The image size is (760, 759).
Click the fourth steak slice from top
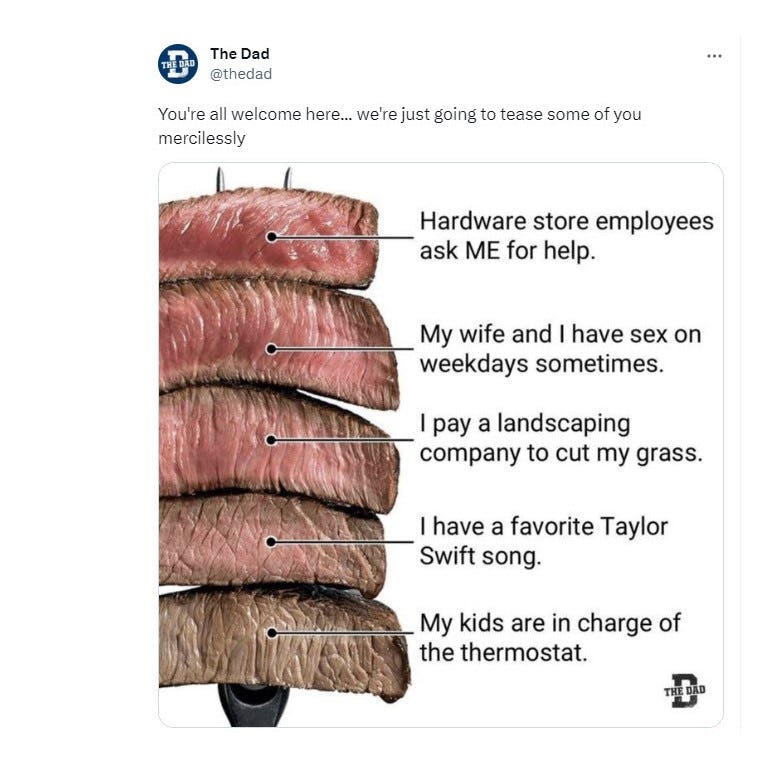[x=220, y=540]
